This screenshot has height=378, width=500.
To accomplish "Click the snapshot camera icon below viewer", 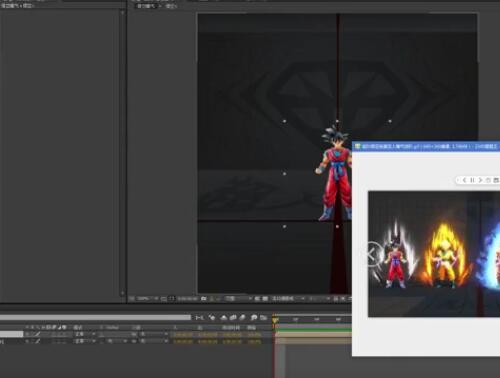I will tap(204, 299).
